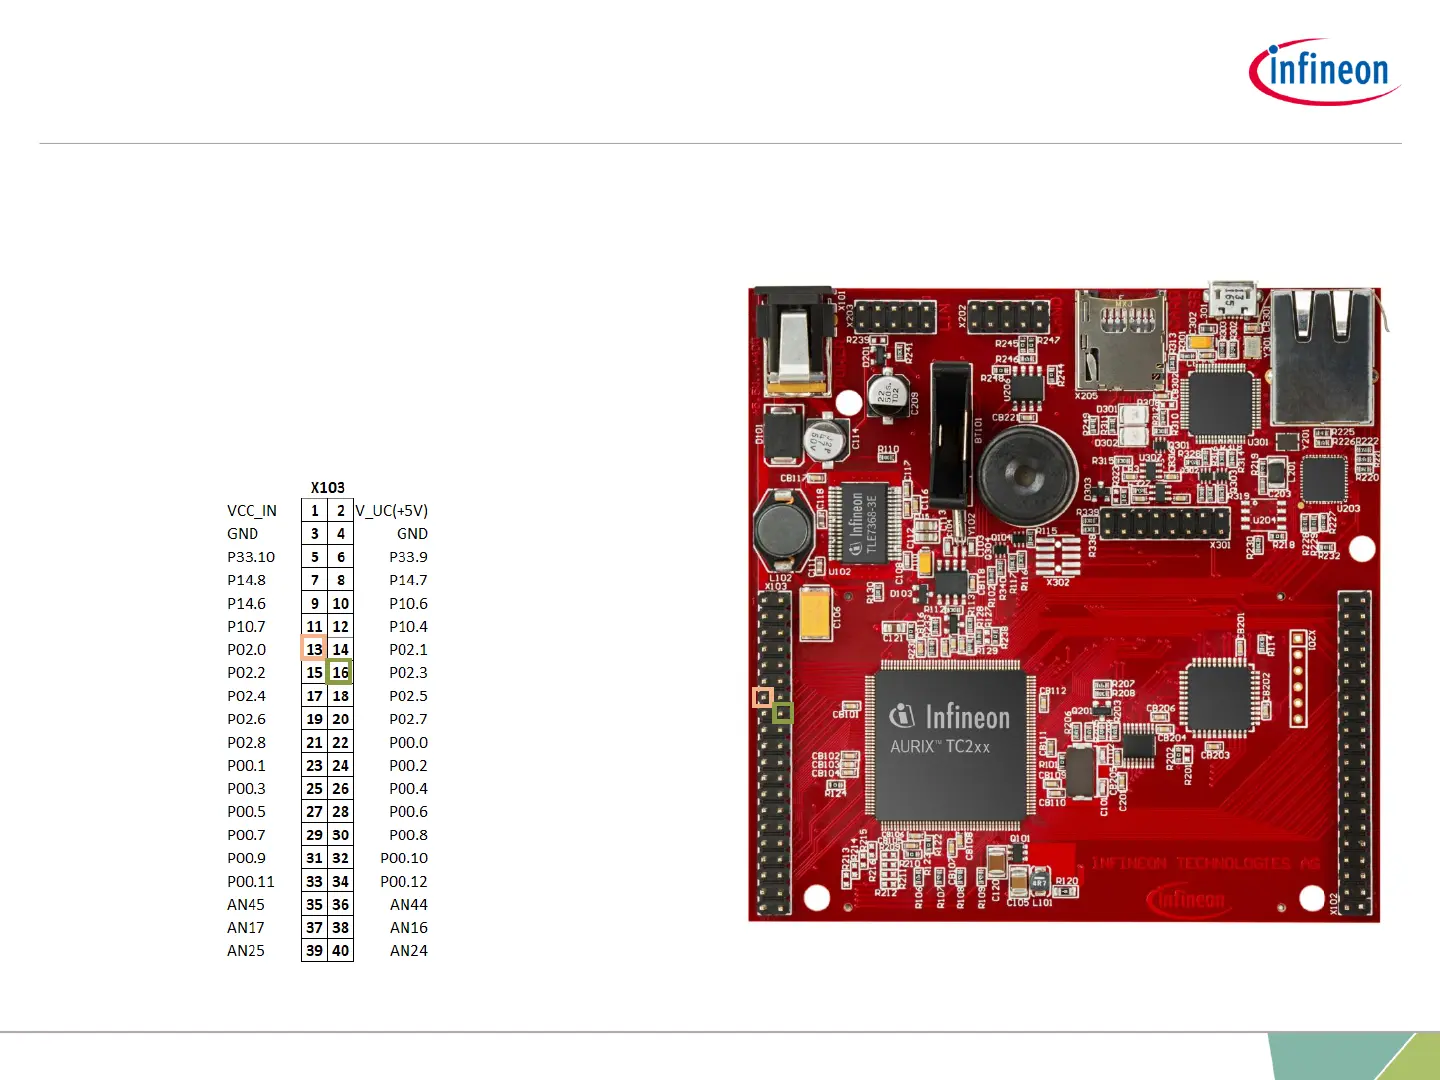Click the AN17 label
1440x1080 pixels.
[x=246, y=927]
